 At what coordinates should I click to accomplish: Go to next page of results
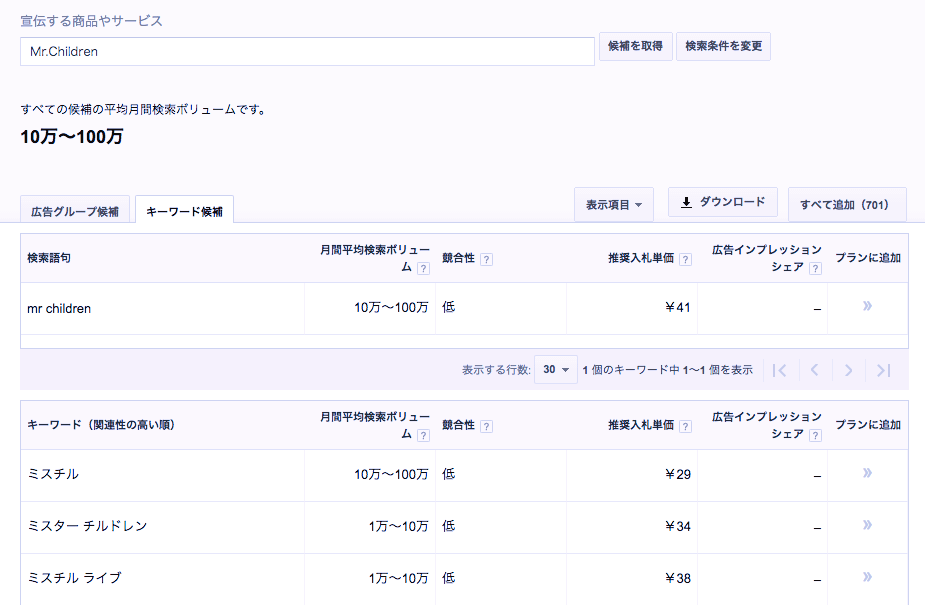(x=848, y=370)
